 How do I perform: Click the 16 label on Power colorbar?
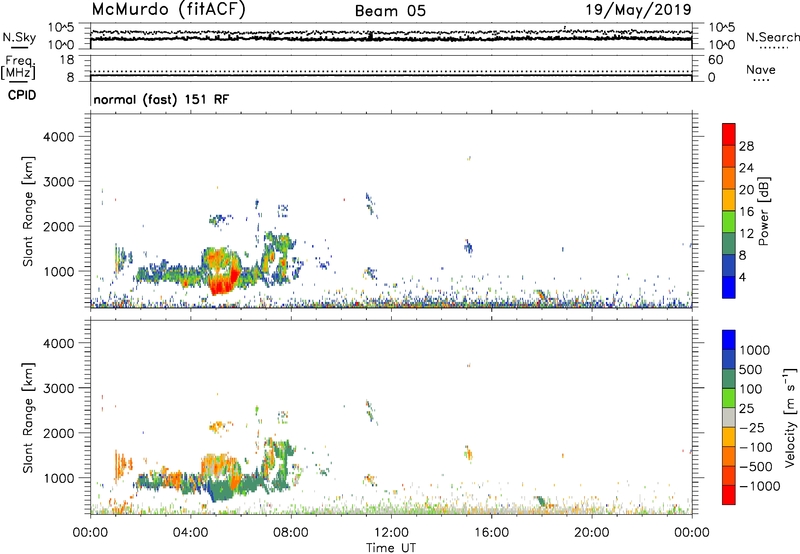point(746,212)
